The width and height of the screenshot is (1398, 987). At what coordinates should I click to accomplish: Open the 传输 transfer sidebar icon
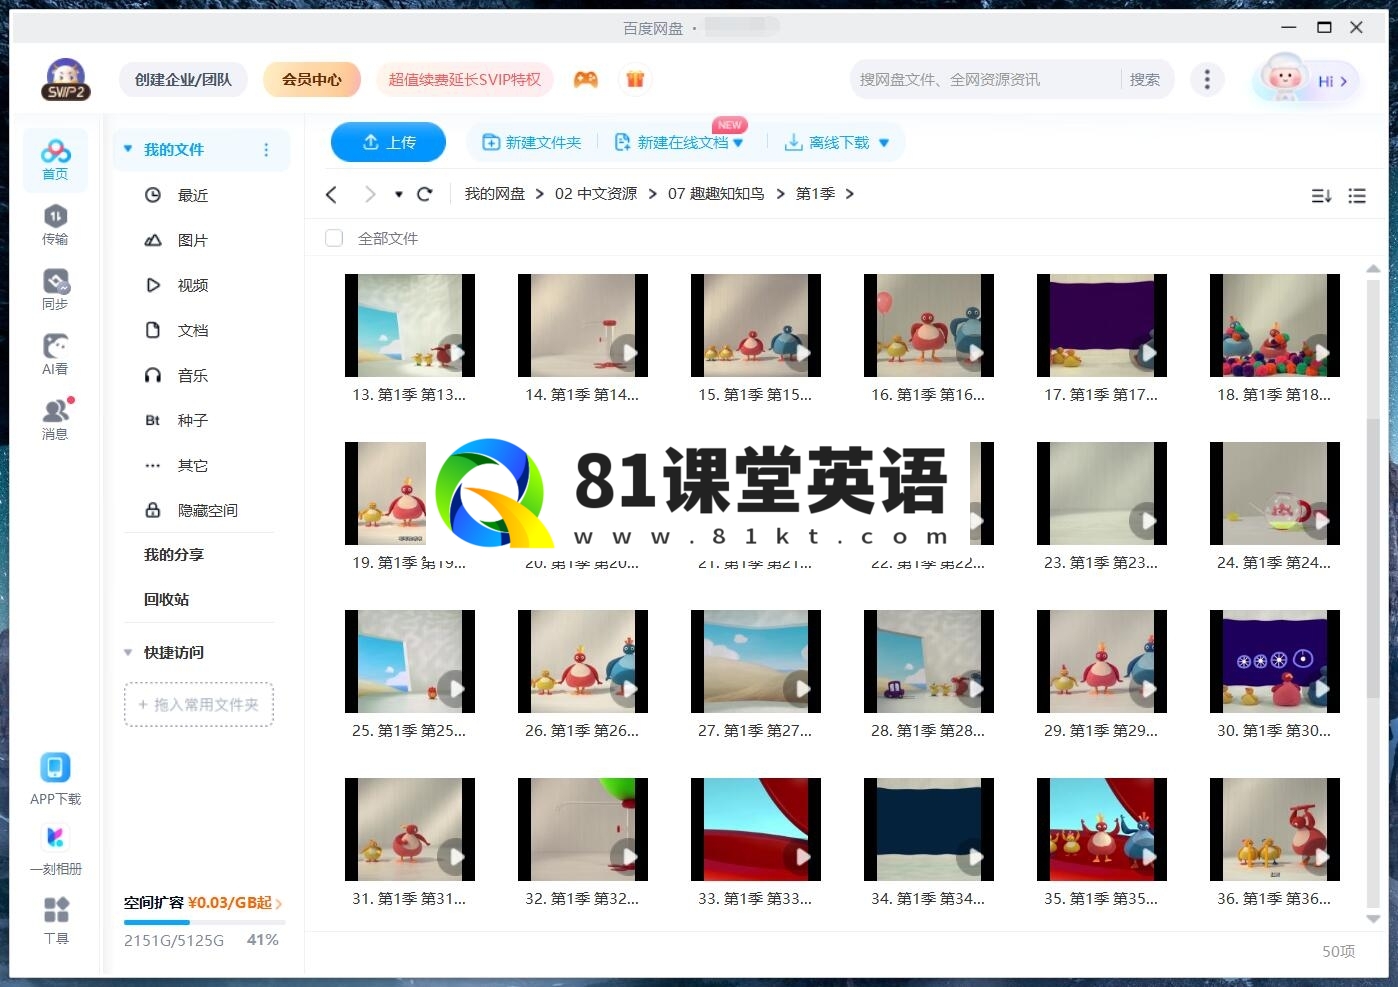click(55, 225)
